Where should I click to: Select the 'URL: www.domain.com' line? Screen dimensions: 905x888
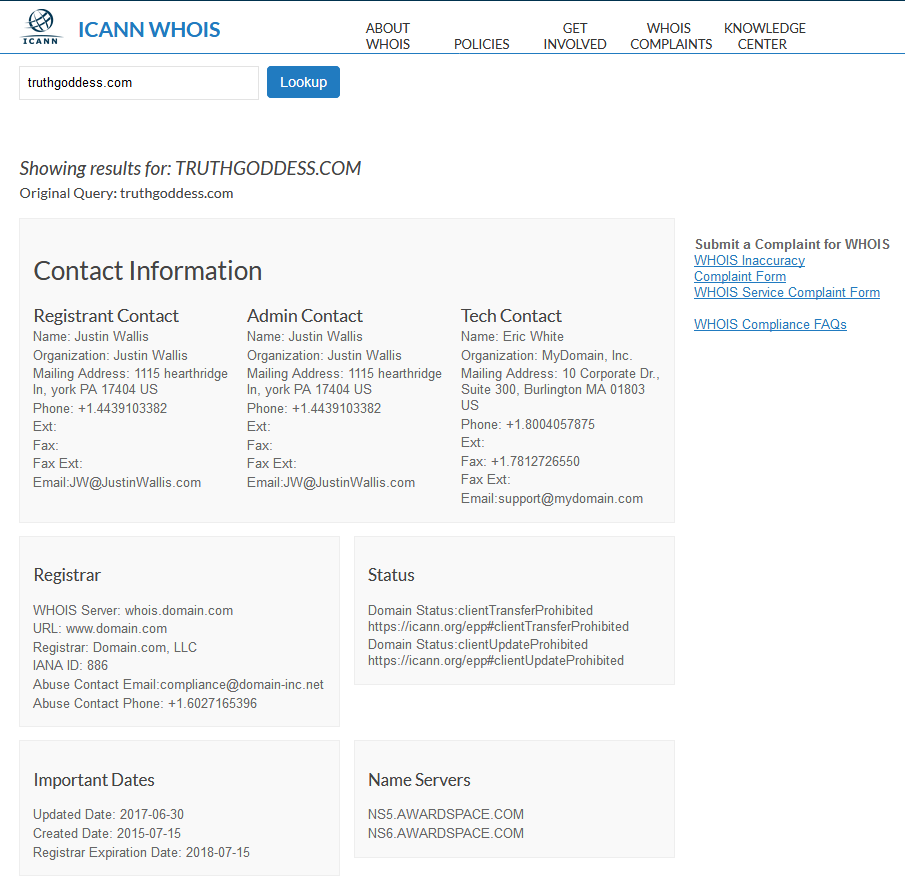(100, 628)
